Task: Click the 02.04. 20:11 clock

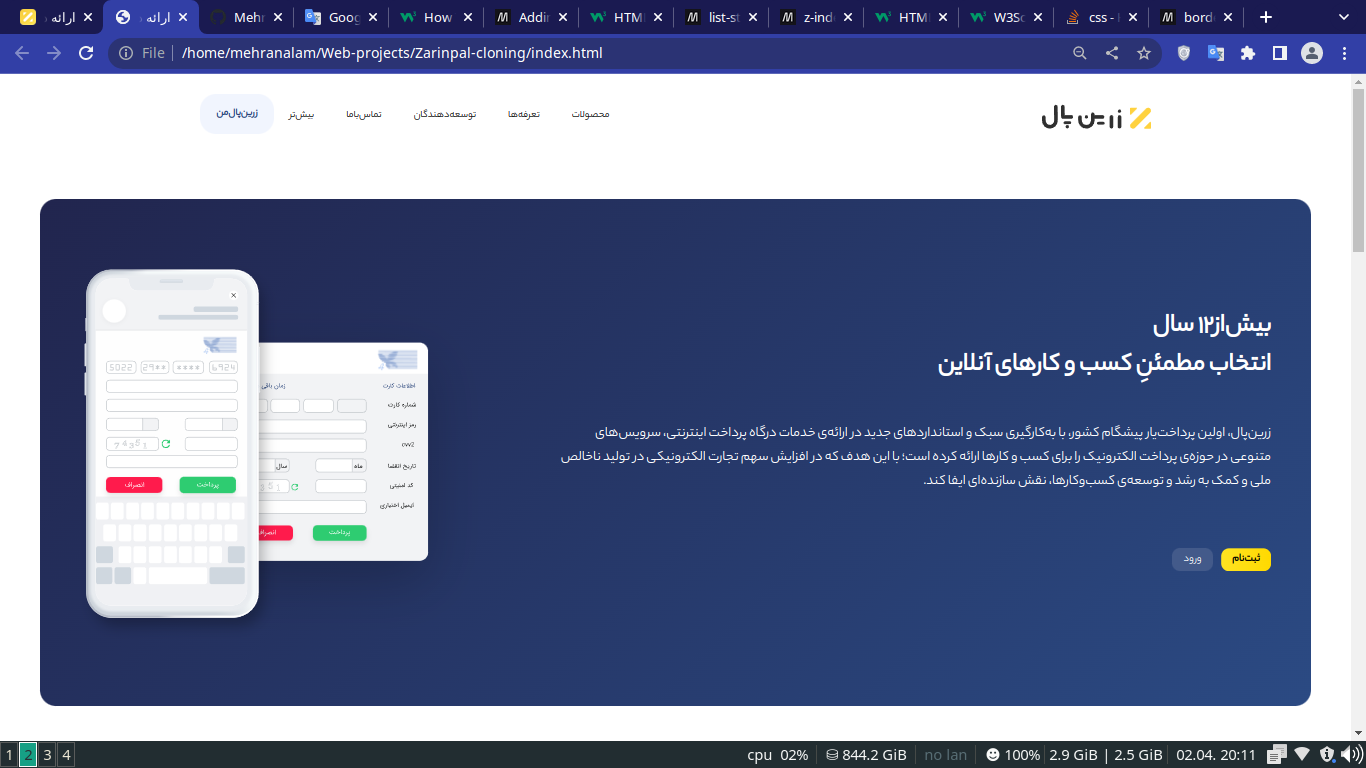Action: coord(1217,755)
